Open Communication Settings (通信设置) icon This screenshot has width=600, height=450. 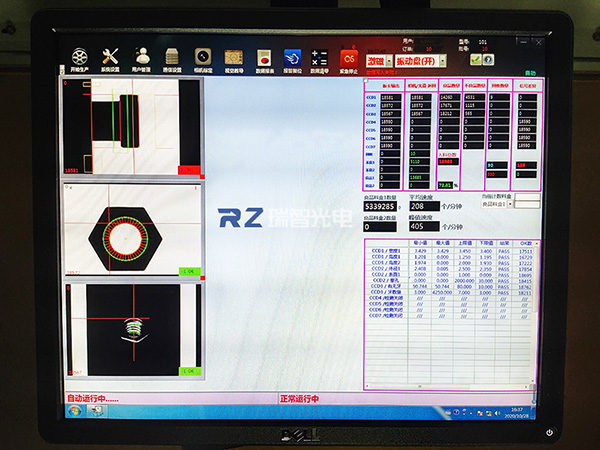[x=172, y=58]
